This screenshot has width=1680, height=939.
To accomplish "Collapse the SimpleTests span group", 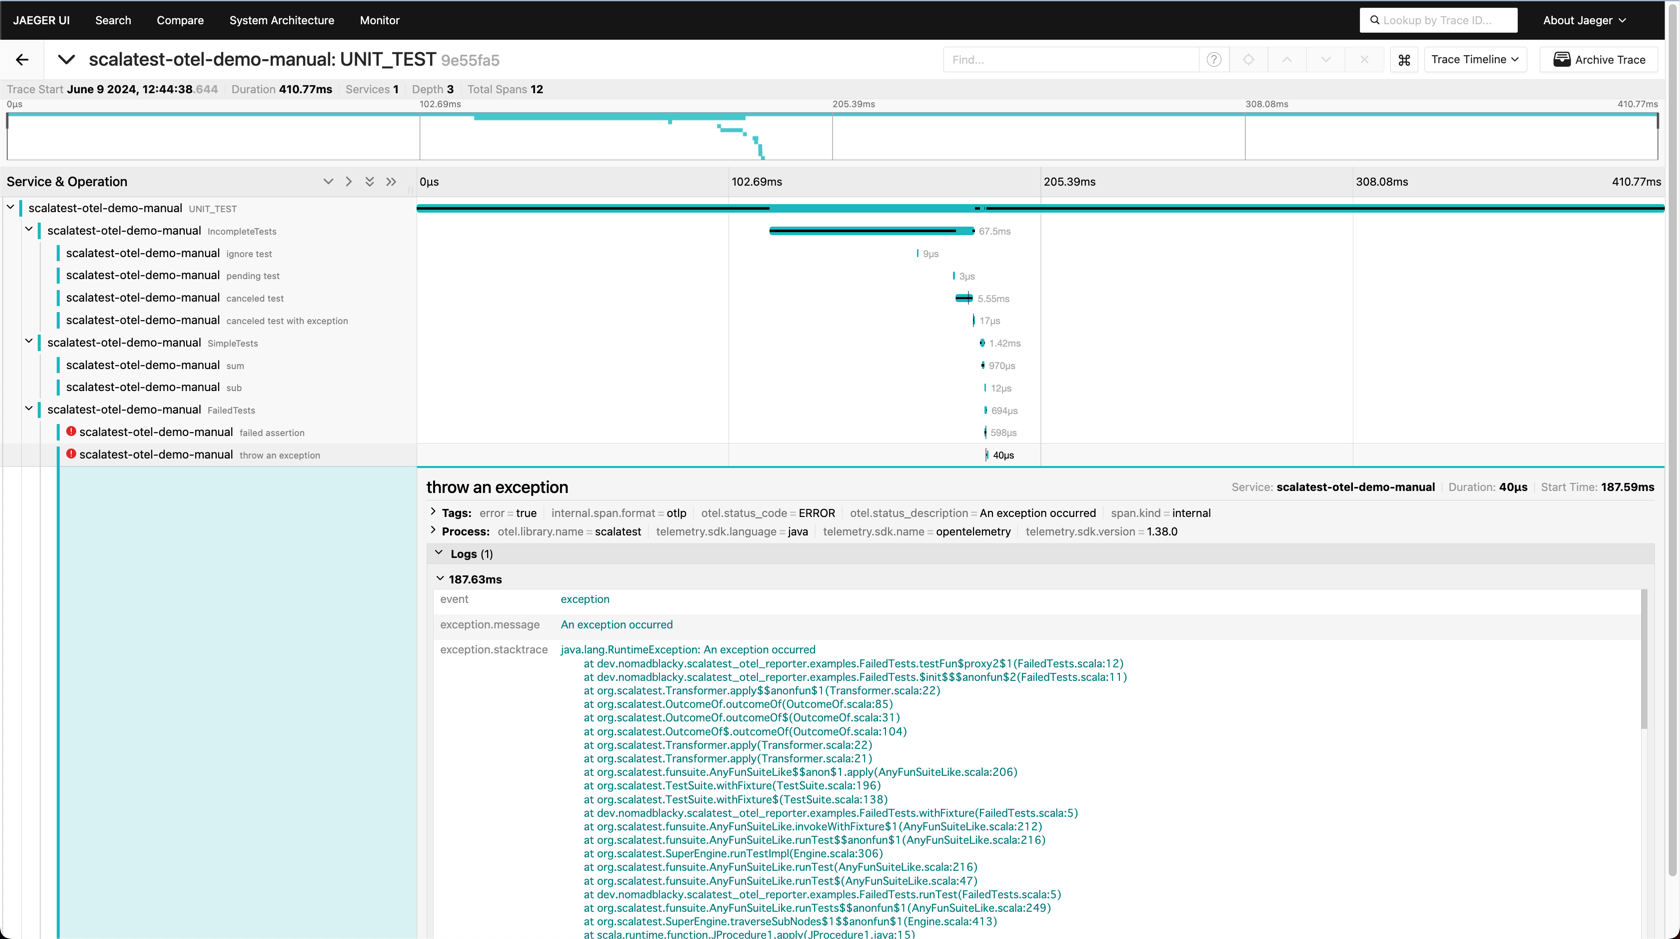I will point(29,342).
